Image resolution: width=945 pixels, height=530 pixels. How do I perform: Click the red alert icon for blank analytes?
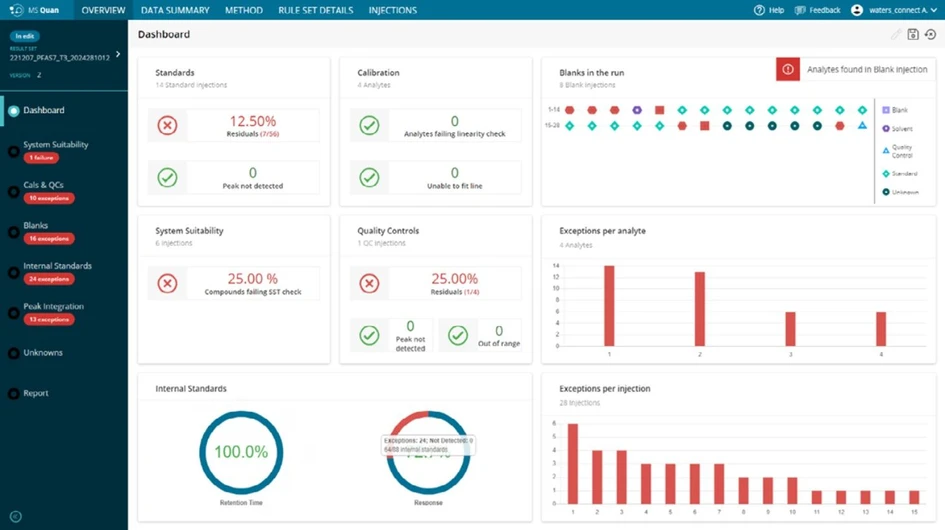pyautogui.click(x=788, y=69)
